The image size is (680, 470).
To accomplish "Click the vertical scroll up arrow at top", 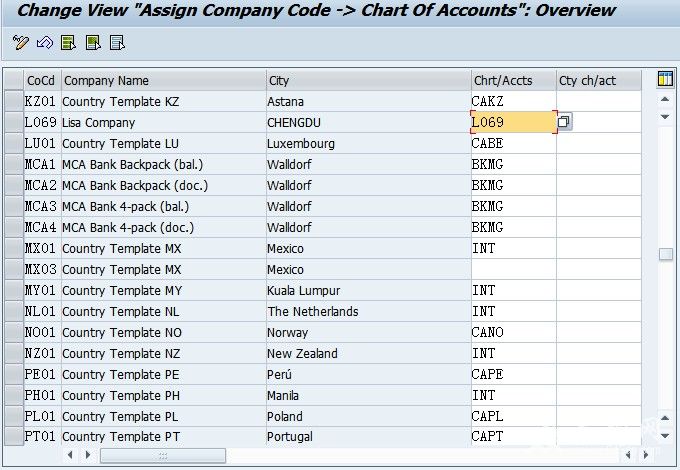I will (x=665, y=99).
